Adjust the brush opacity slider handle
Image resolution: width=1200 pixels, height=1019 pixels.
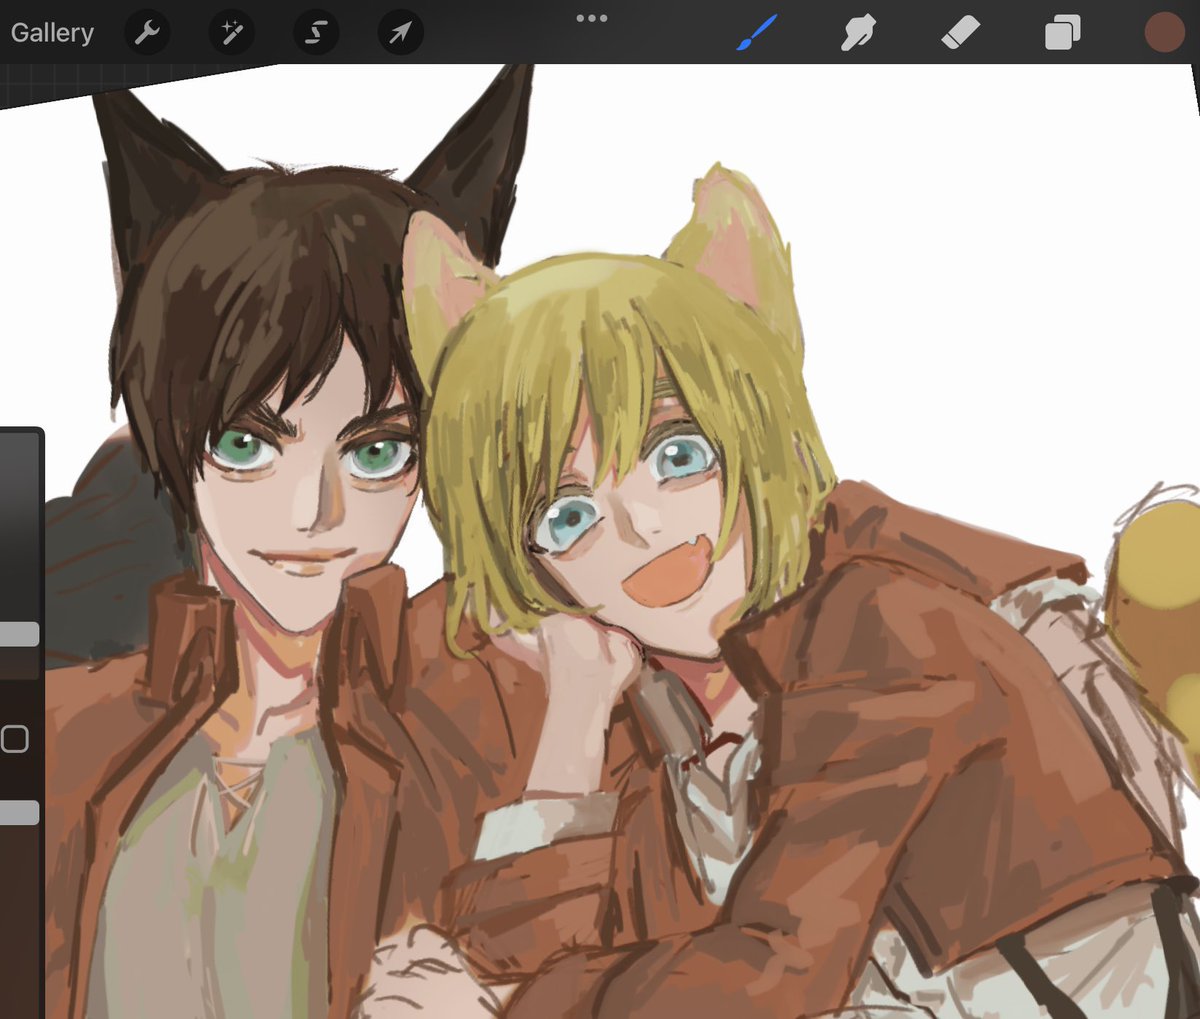(19, 813)
